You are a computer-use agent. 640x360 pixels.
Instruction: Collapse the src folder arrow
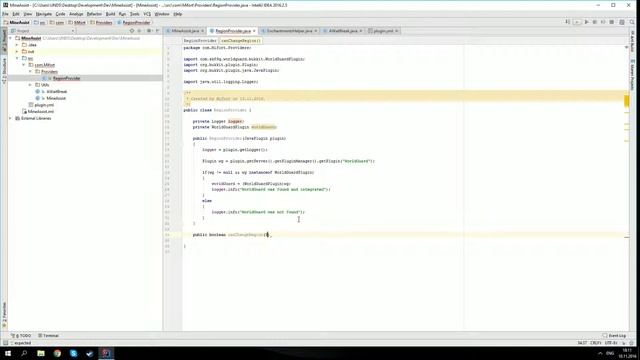point(17,58)
